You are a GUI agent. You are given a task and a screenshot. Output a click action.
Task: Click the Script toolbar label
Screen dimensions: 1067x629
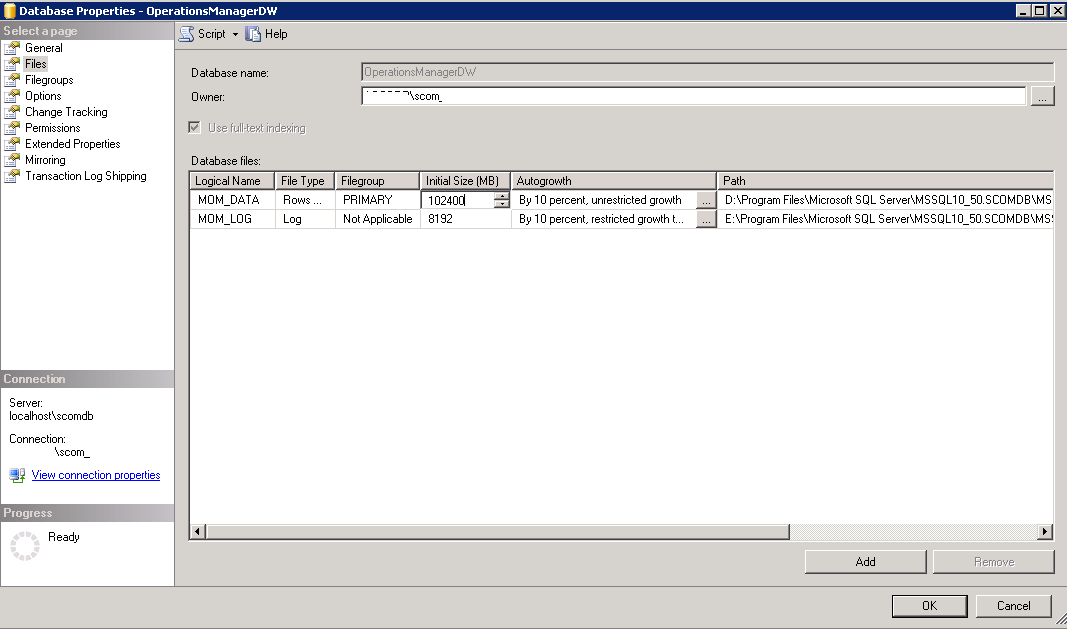(212, 34)
